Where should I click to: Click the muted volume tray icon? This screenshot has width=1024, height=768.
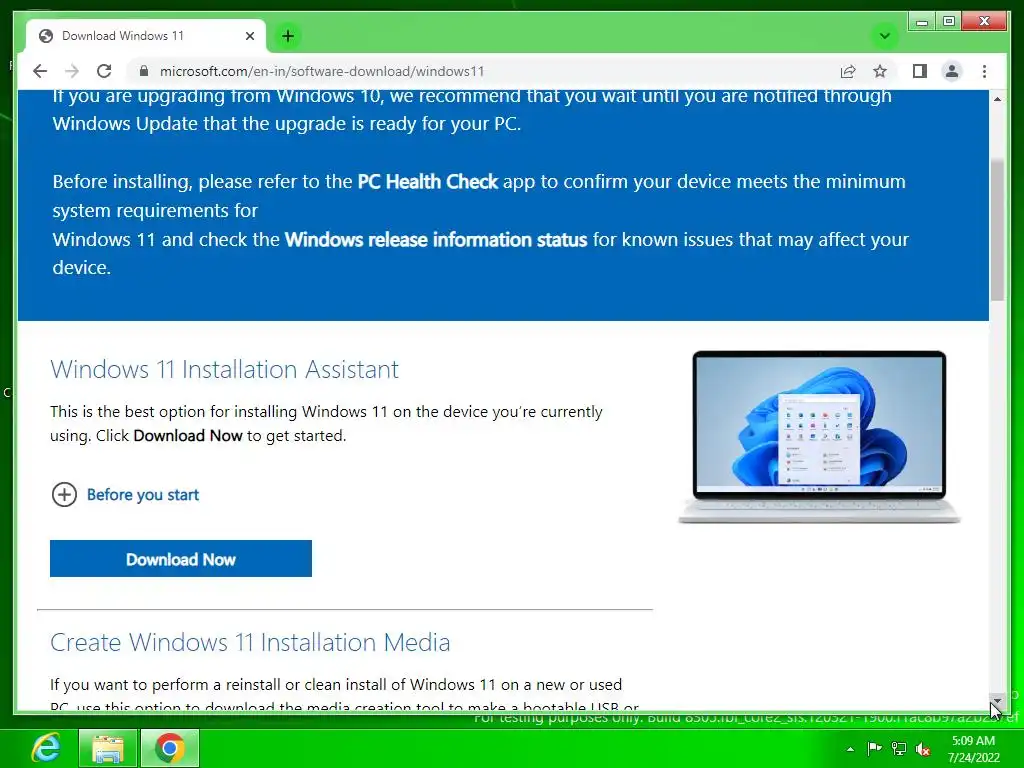coord(923,749)
